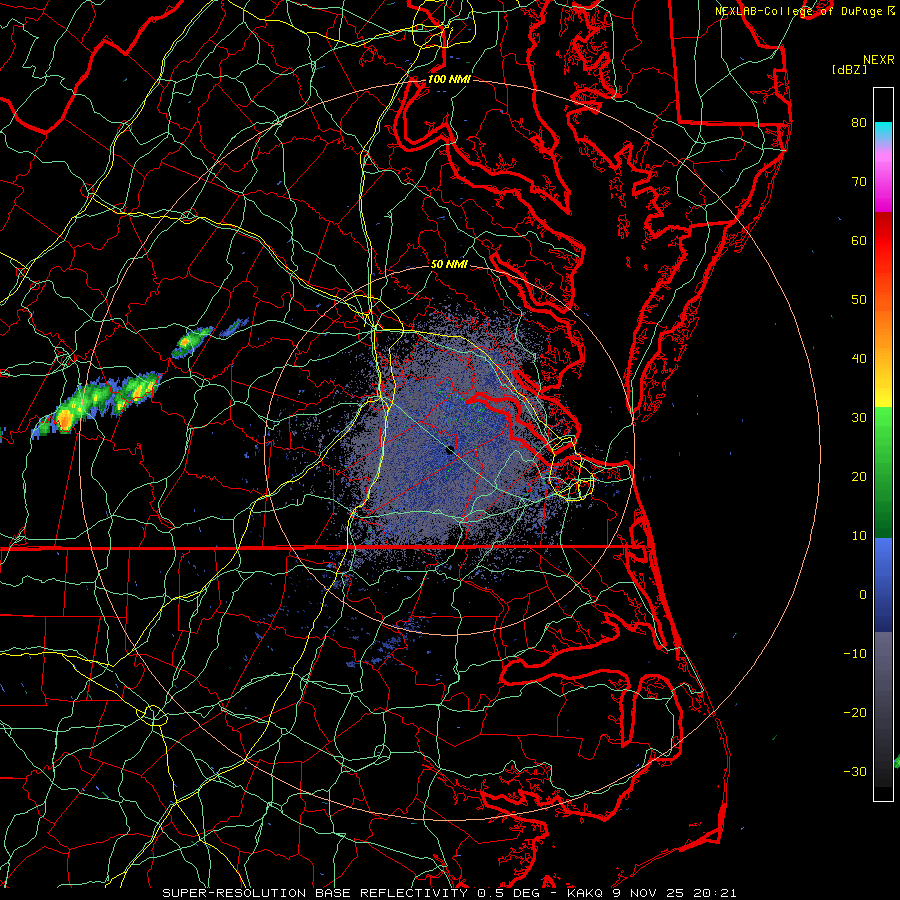Click the 10 value on the dBZ scale
The height and width of the screenshot is (900, 900).
click(x=859, y=536)
